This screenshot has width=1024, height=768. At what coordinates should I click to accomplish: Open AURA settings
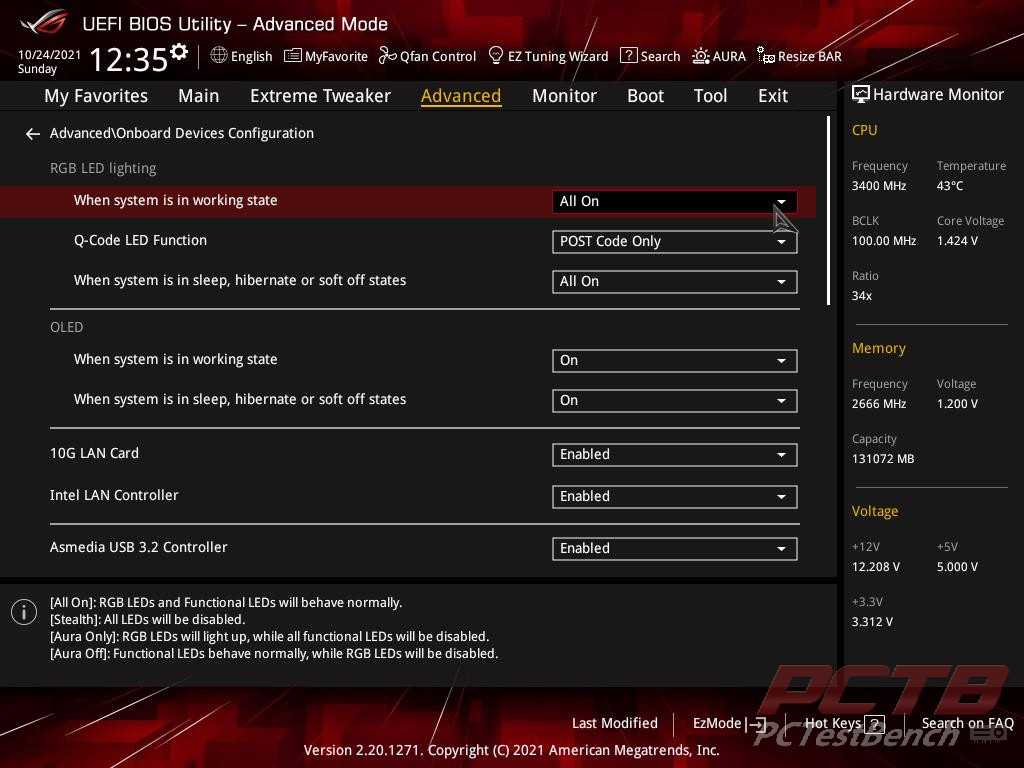point(719,56)
